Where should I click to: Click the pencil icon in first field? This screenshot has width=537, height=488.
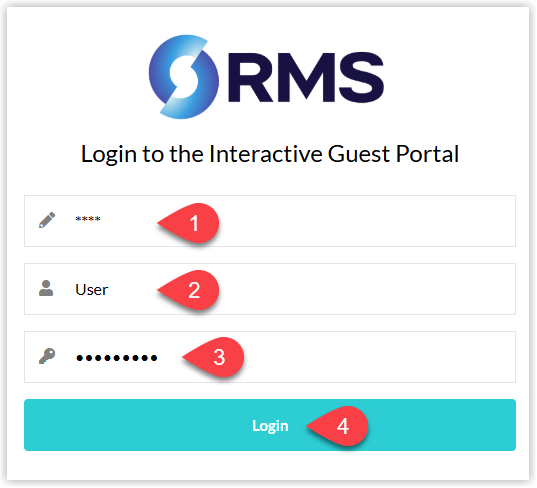47,220
